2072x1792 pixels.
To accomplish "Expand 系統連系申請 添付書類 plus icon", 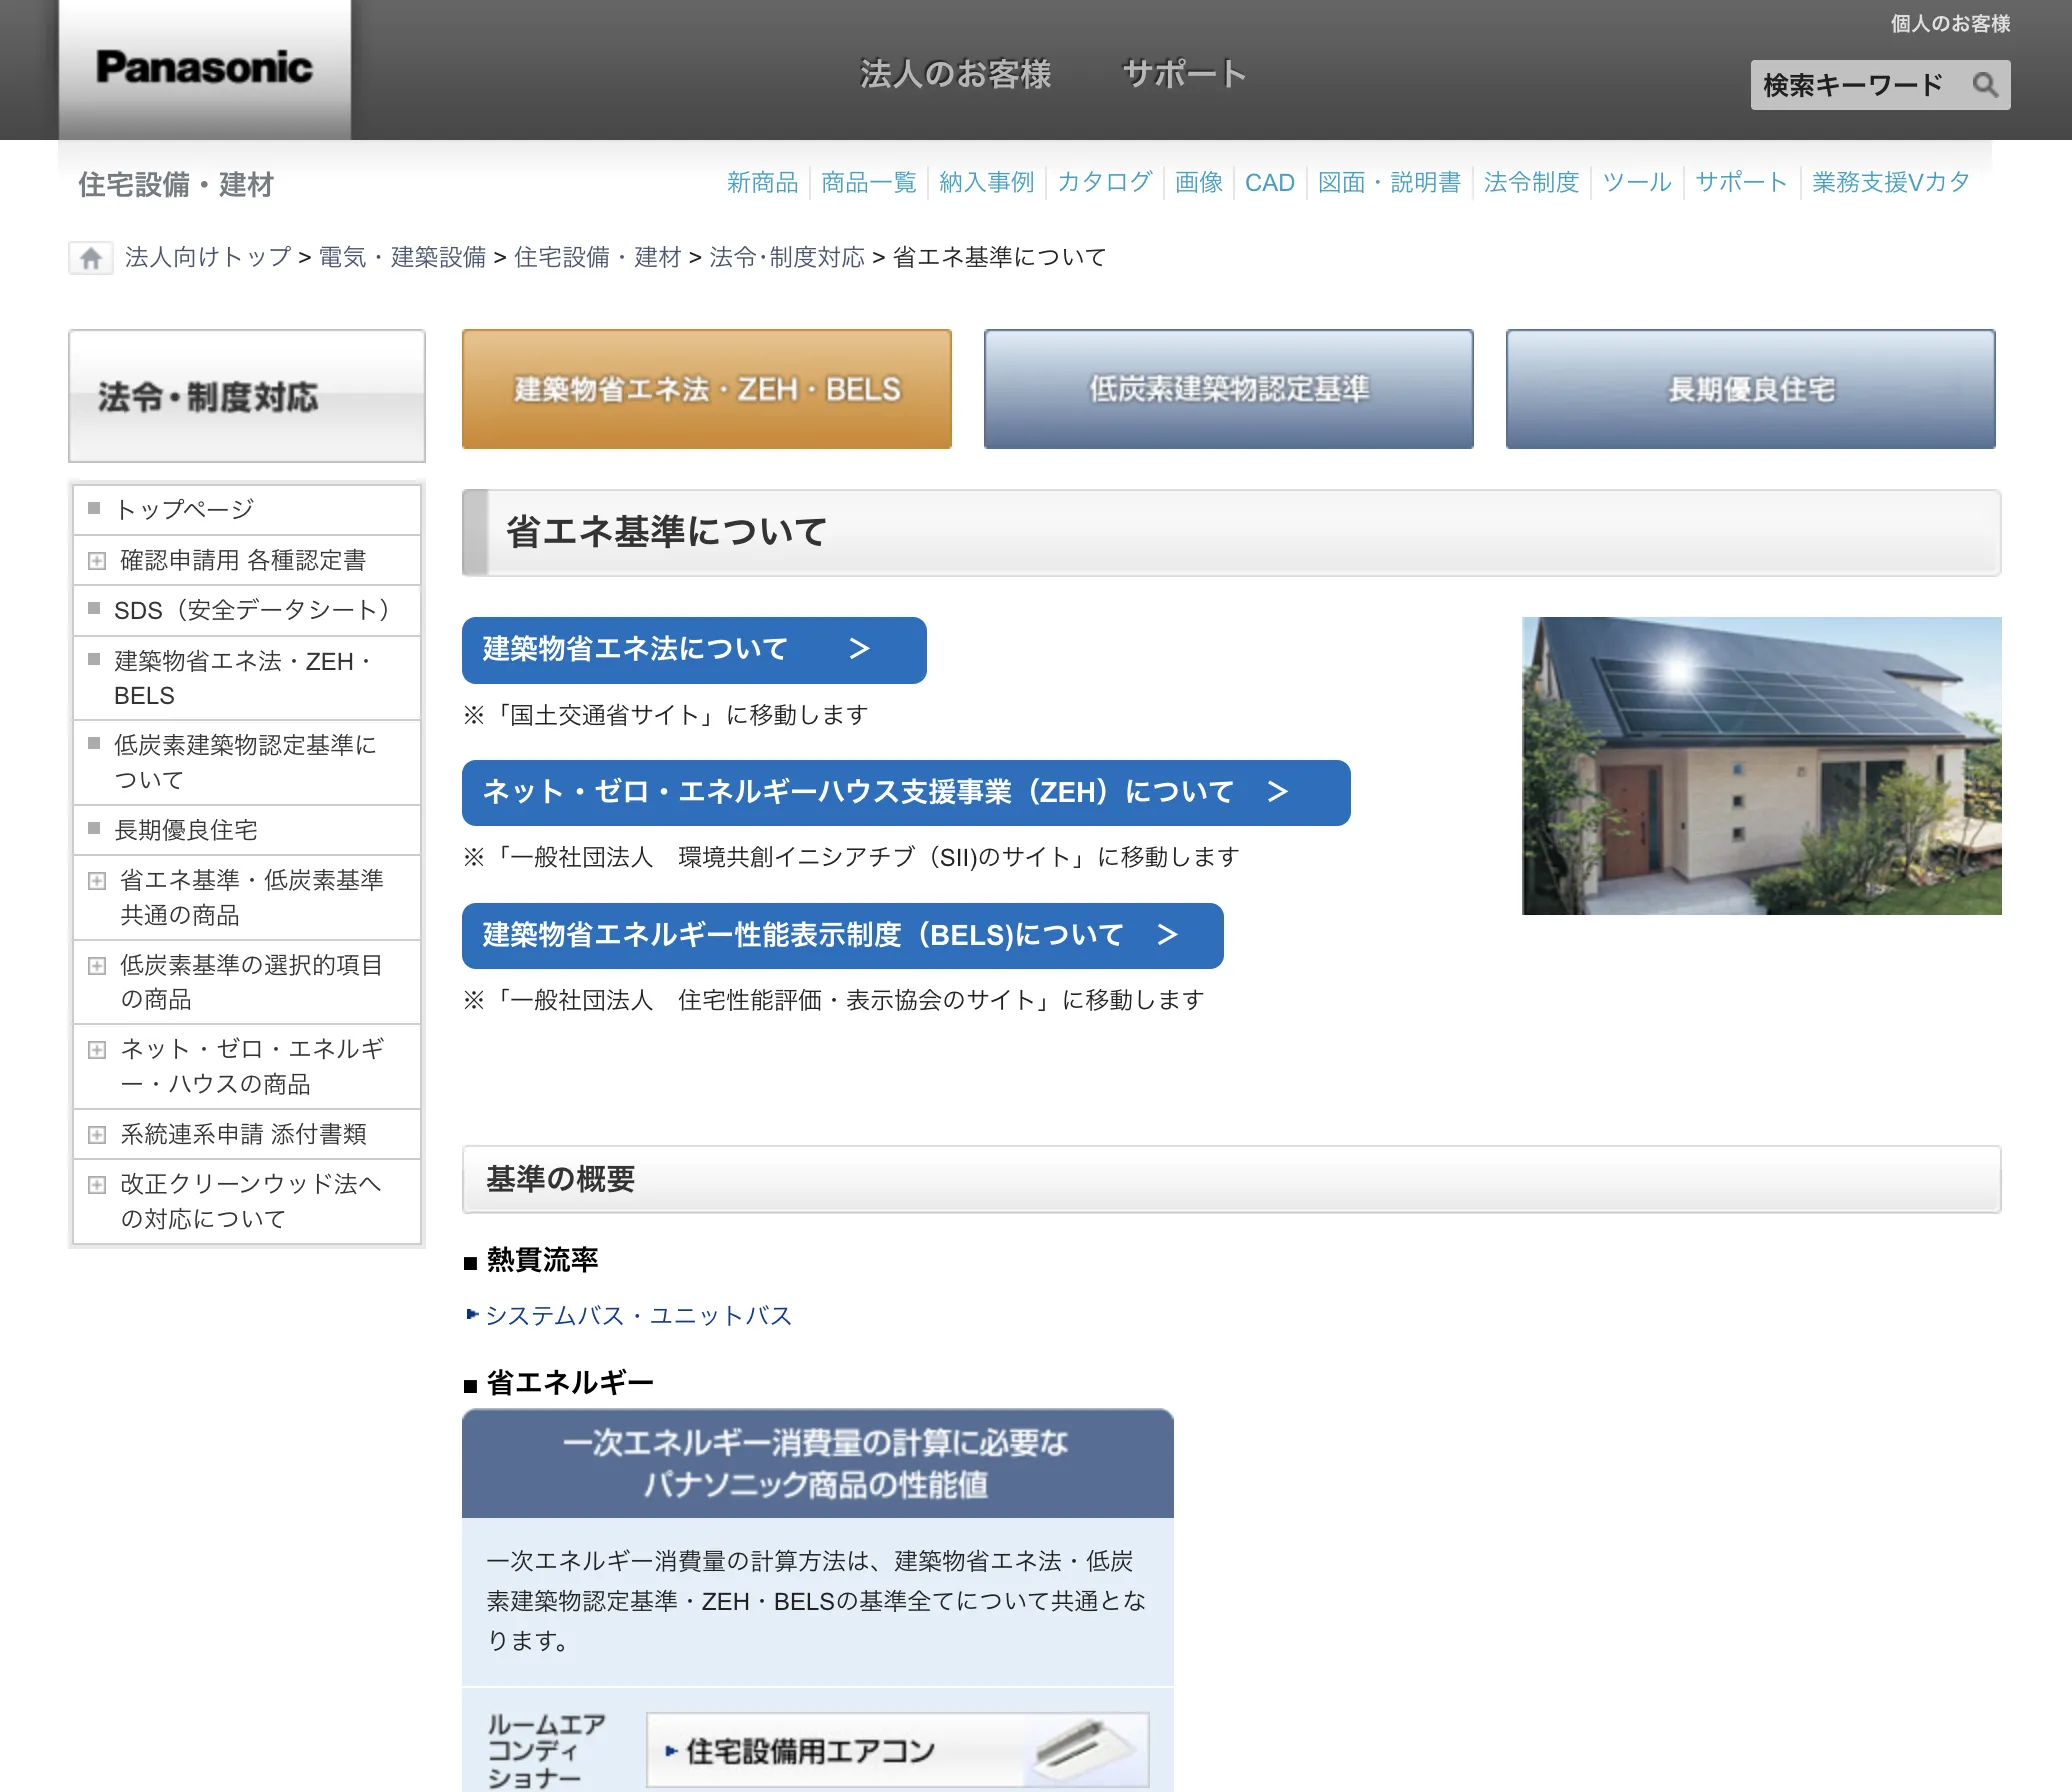I will click(x=97, y=1135).
